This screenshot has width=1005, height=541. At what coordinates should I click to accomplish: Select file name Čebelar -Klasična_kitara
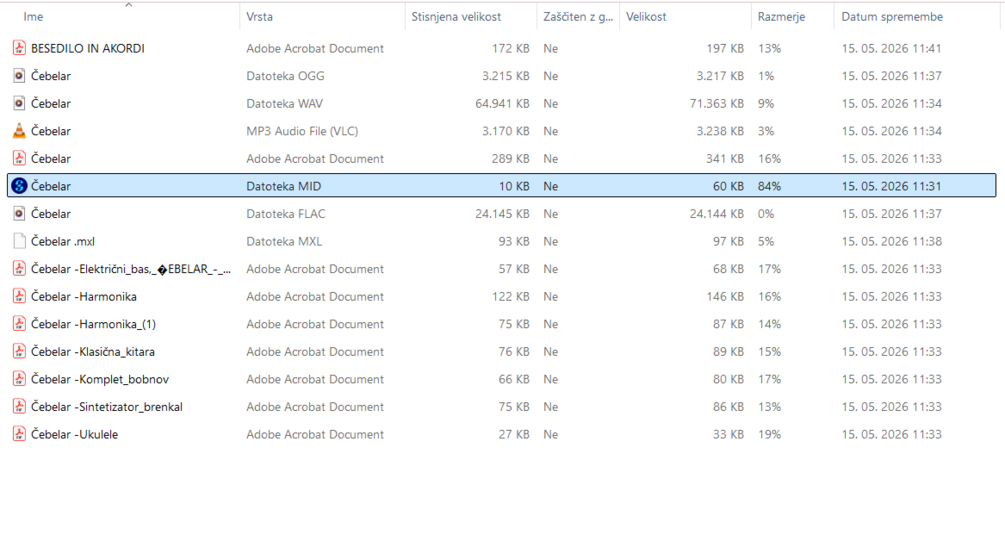click(93, 351)
